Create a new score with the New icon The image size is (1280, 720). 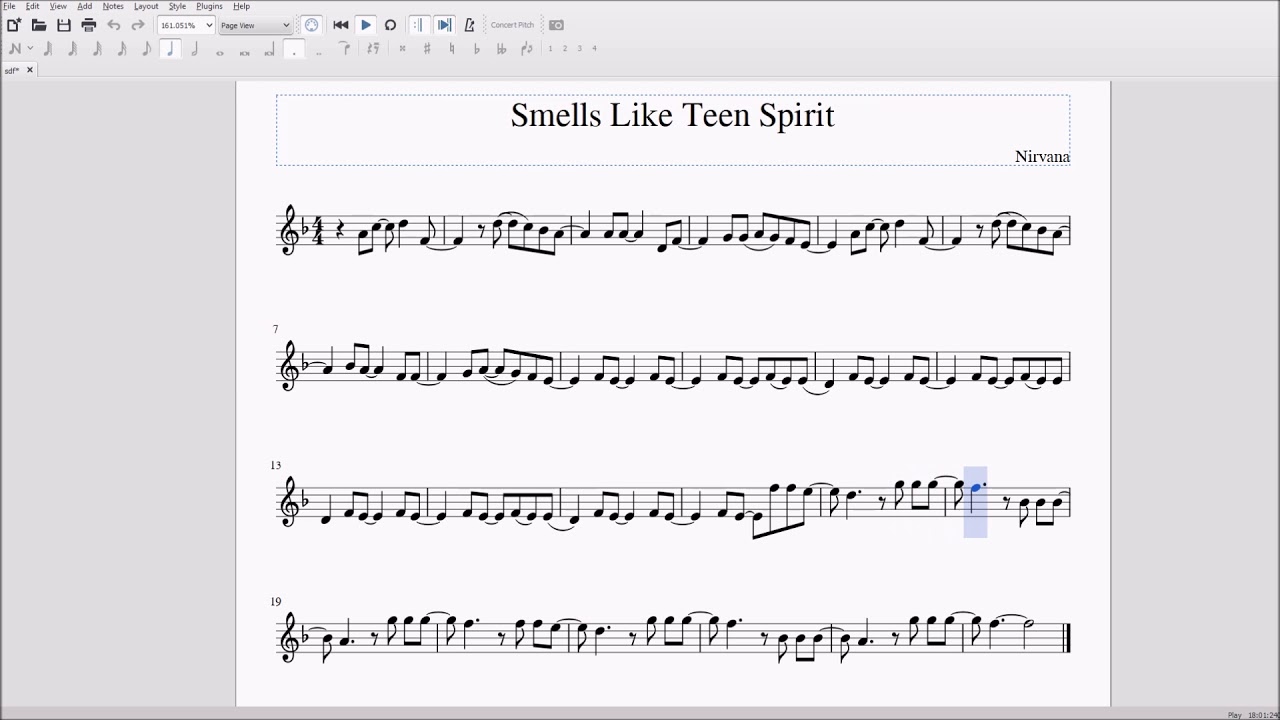coord(14,25)
